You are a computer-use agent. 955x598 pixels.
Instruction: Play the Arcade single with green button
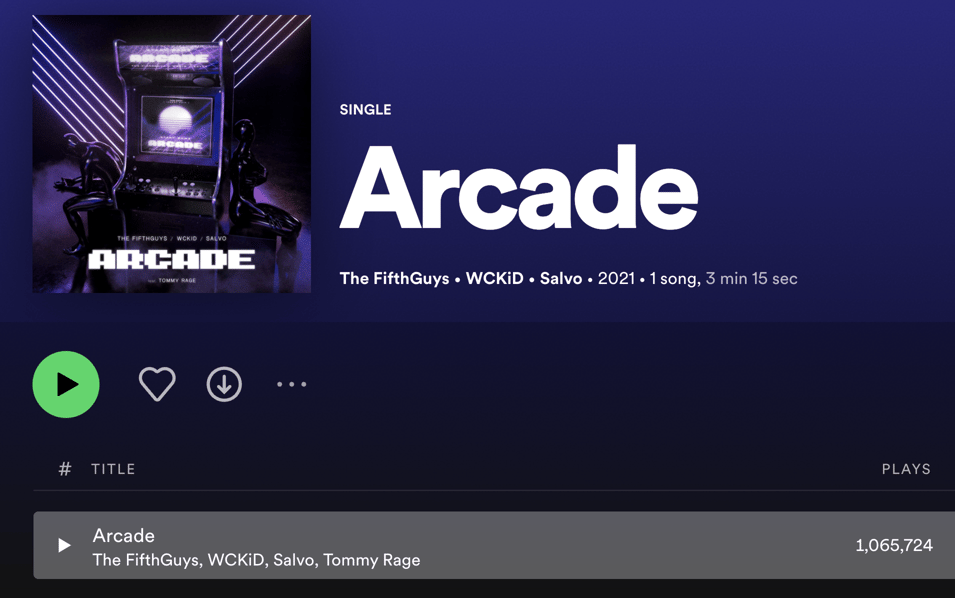click(x=66, y=384)
